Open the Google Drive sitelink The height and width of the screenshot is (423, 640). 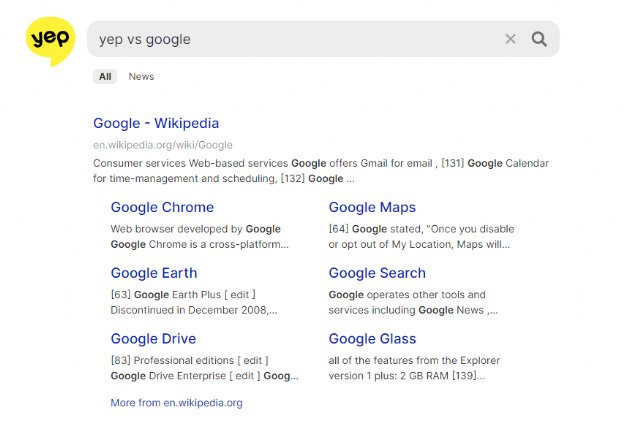pos(153,339)
